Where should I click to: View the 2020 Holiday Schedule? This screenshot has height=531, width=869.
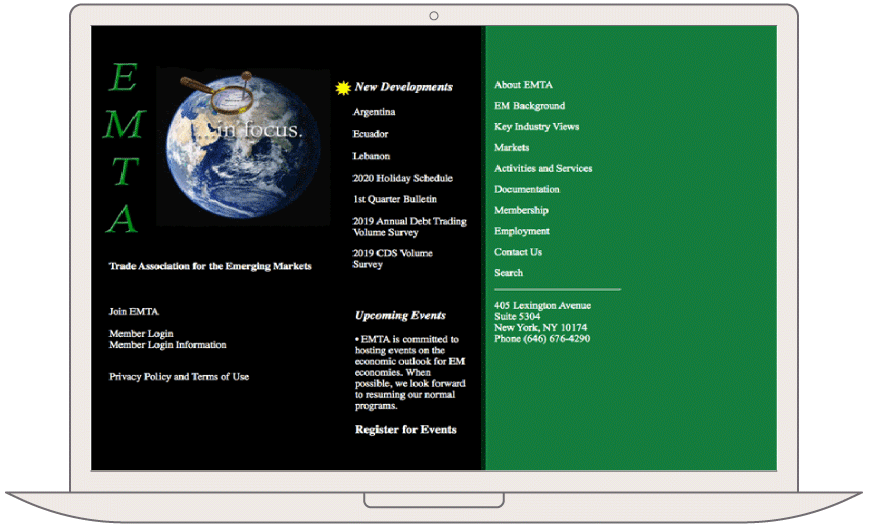(402, 178)
